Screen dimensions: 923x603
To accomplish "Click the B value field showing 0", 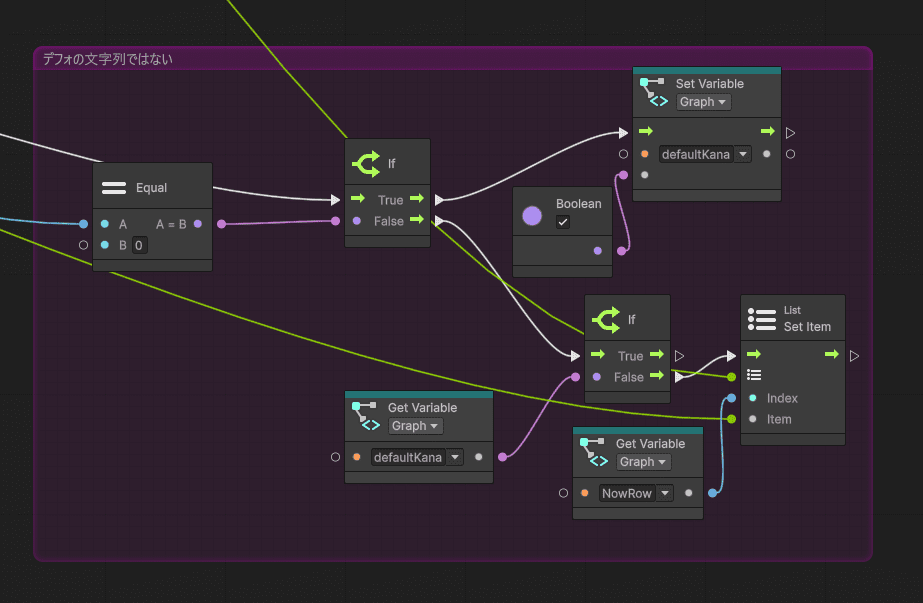I will point(139,246).
